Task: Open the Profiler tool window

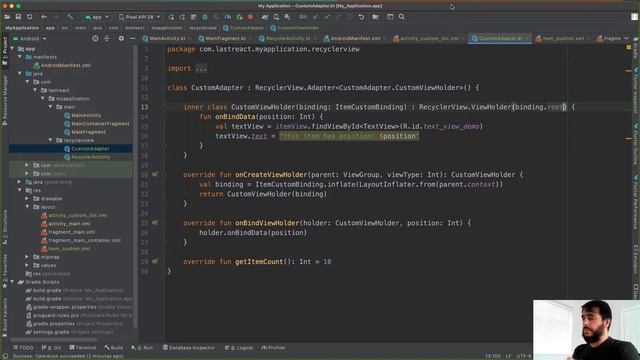Action: [x=273, y=348]
